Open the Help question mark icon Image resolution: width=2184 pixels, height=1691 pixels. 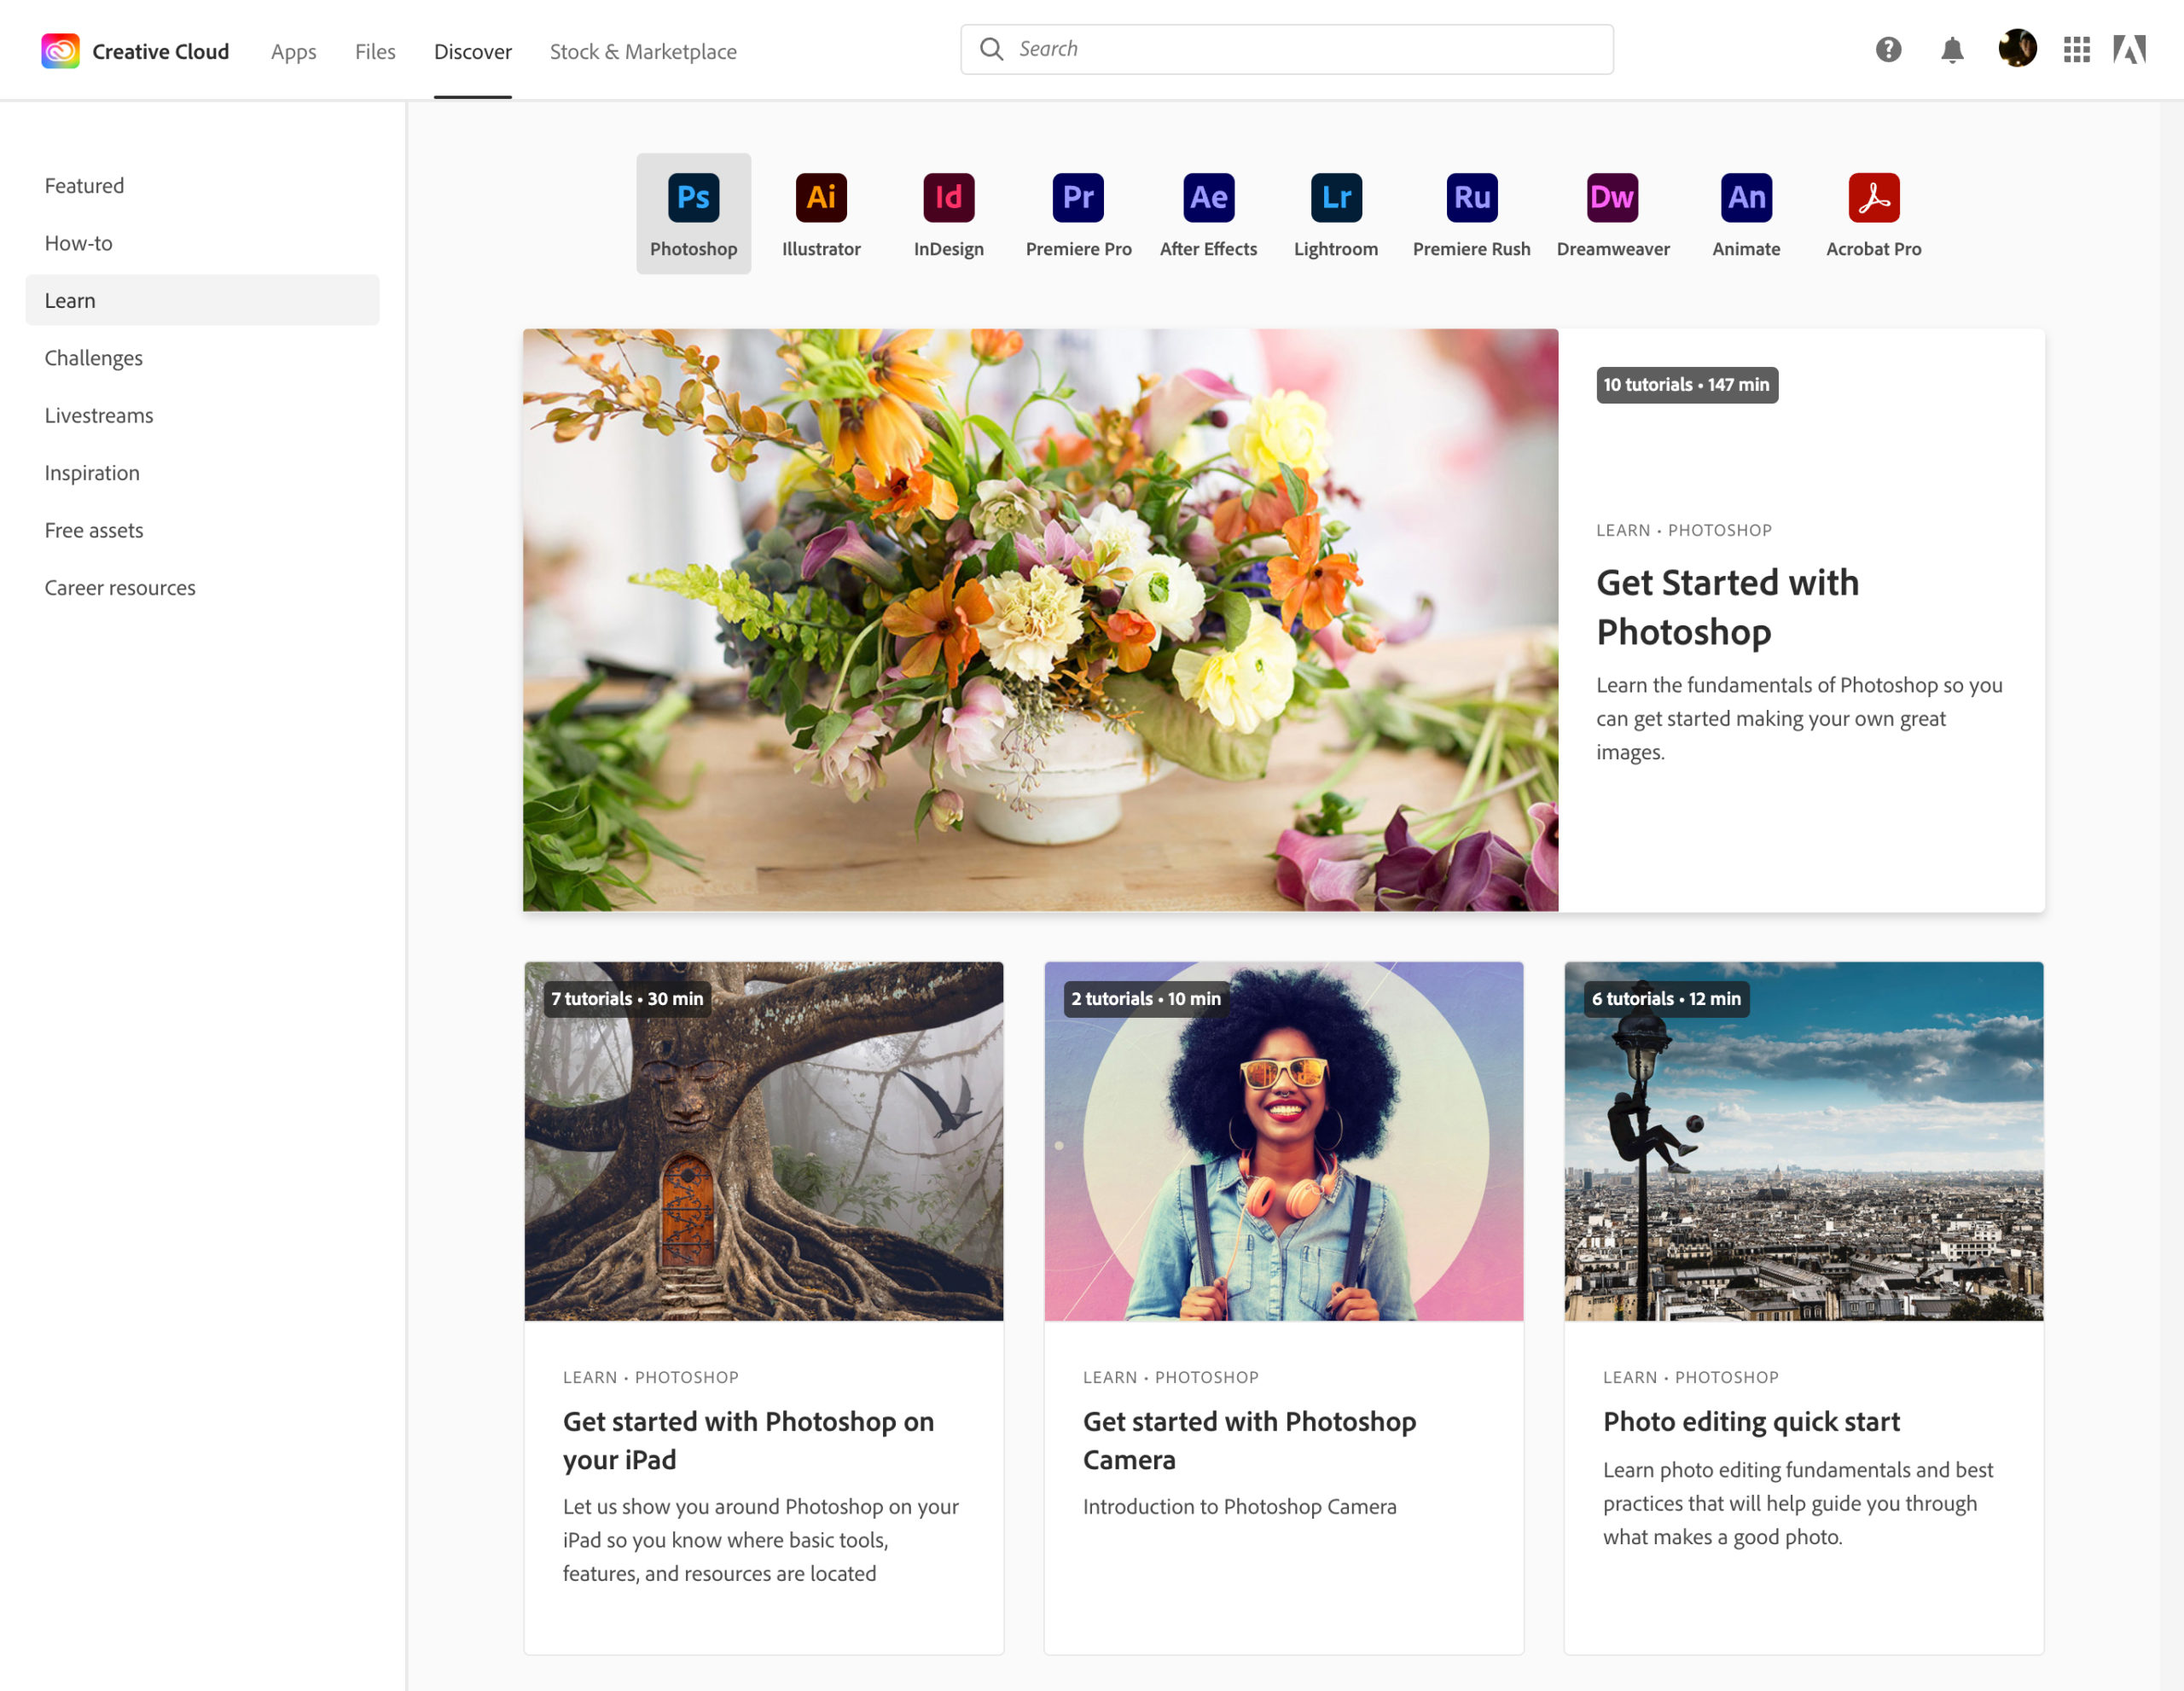[x=1888, y=50]
